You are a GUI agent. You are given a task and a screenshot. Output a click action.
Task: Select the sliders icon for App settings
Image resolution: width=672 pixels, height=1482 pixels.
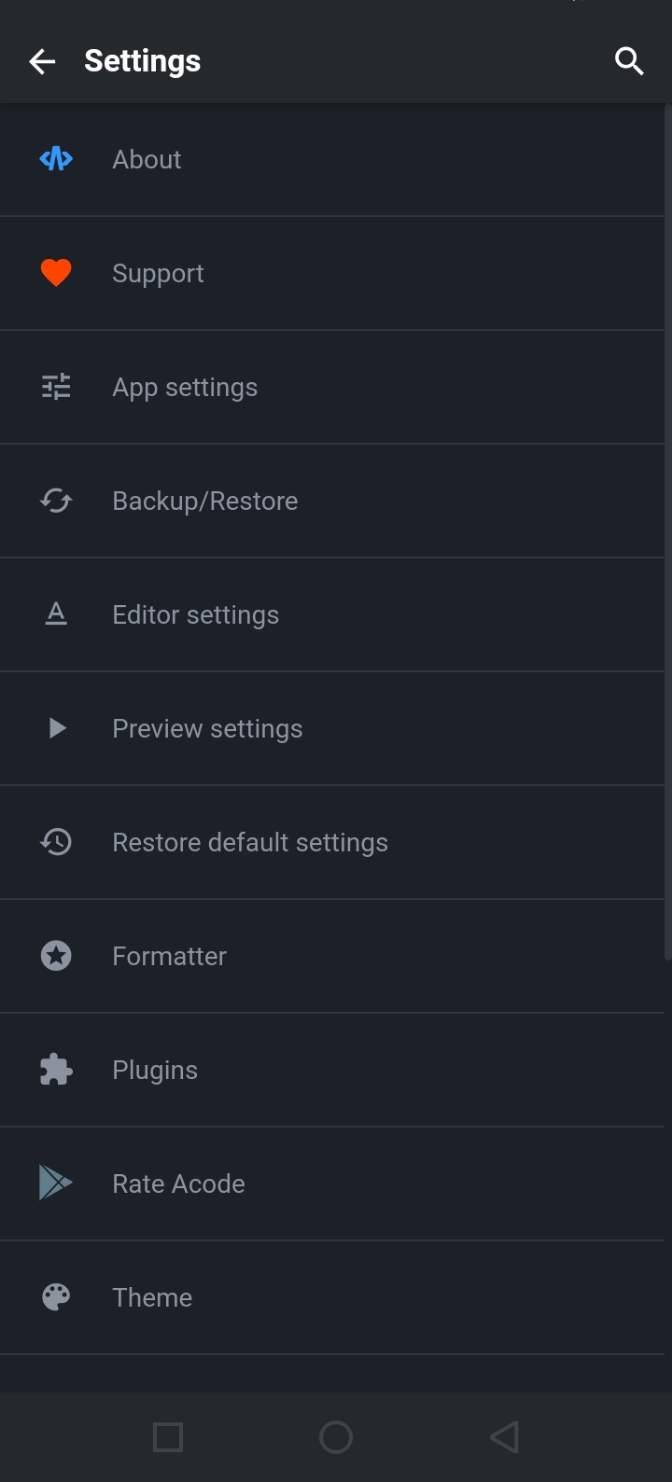[56, 387]
